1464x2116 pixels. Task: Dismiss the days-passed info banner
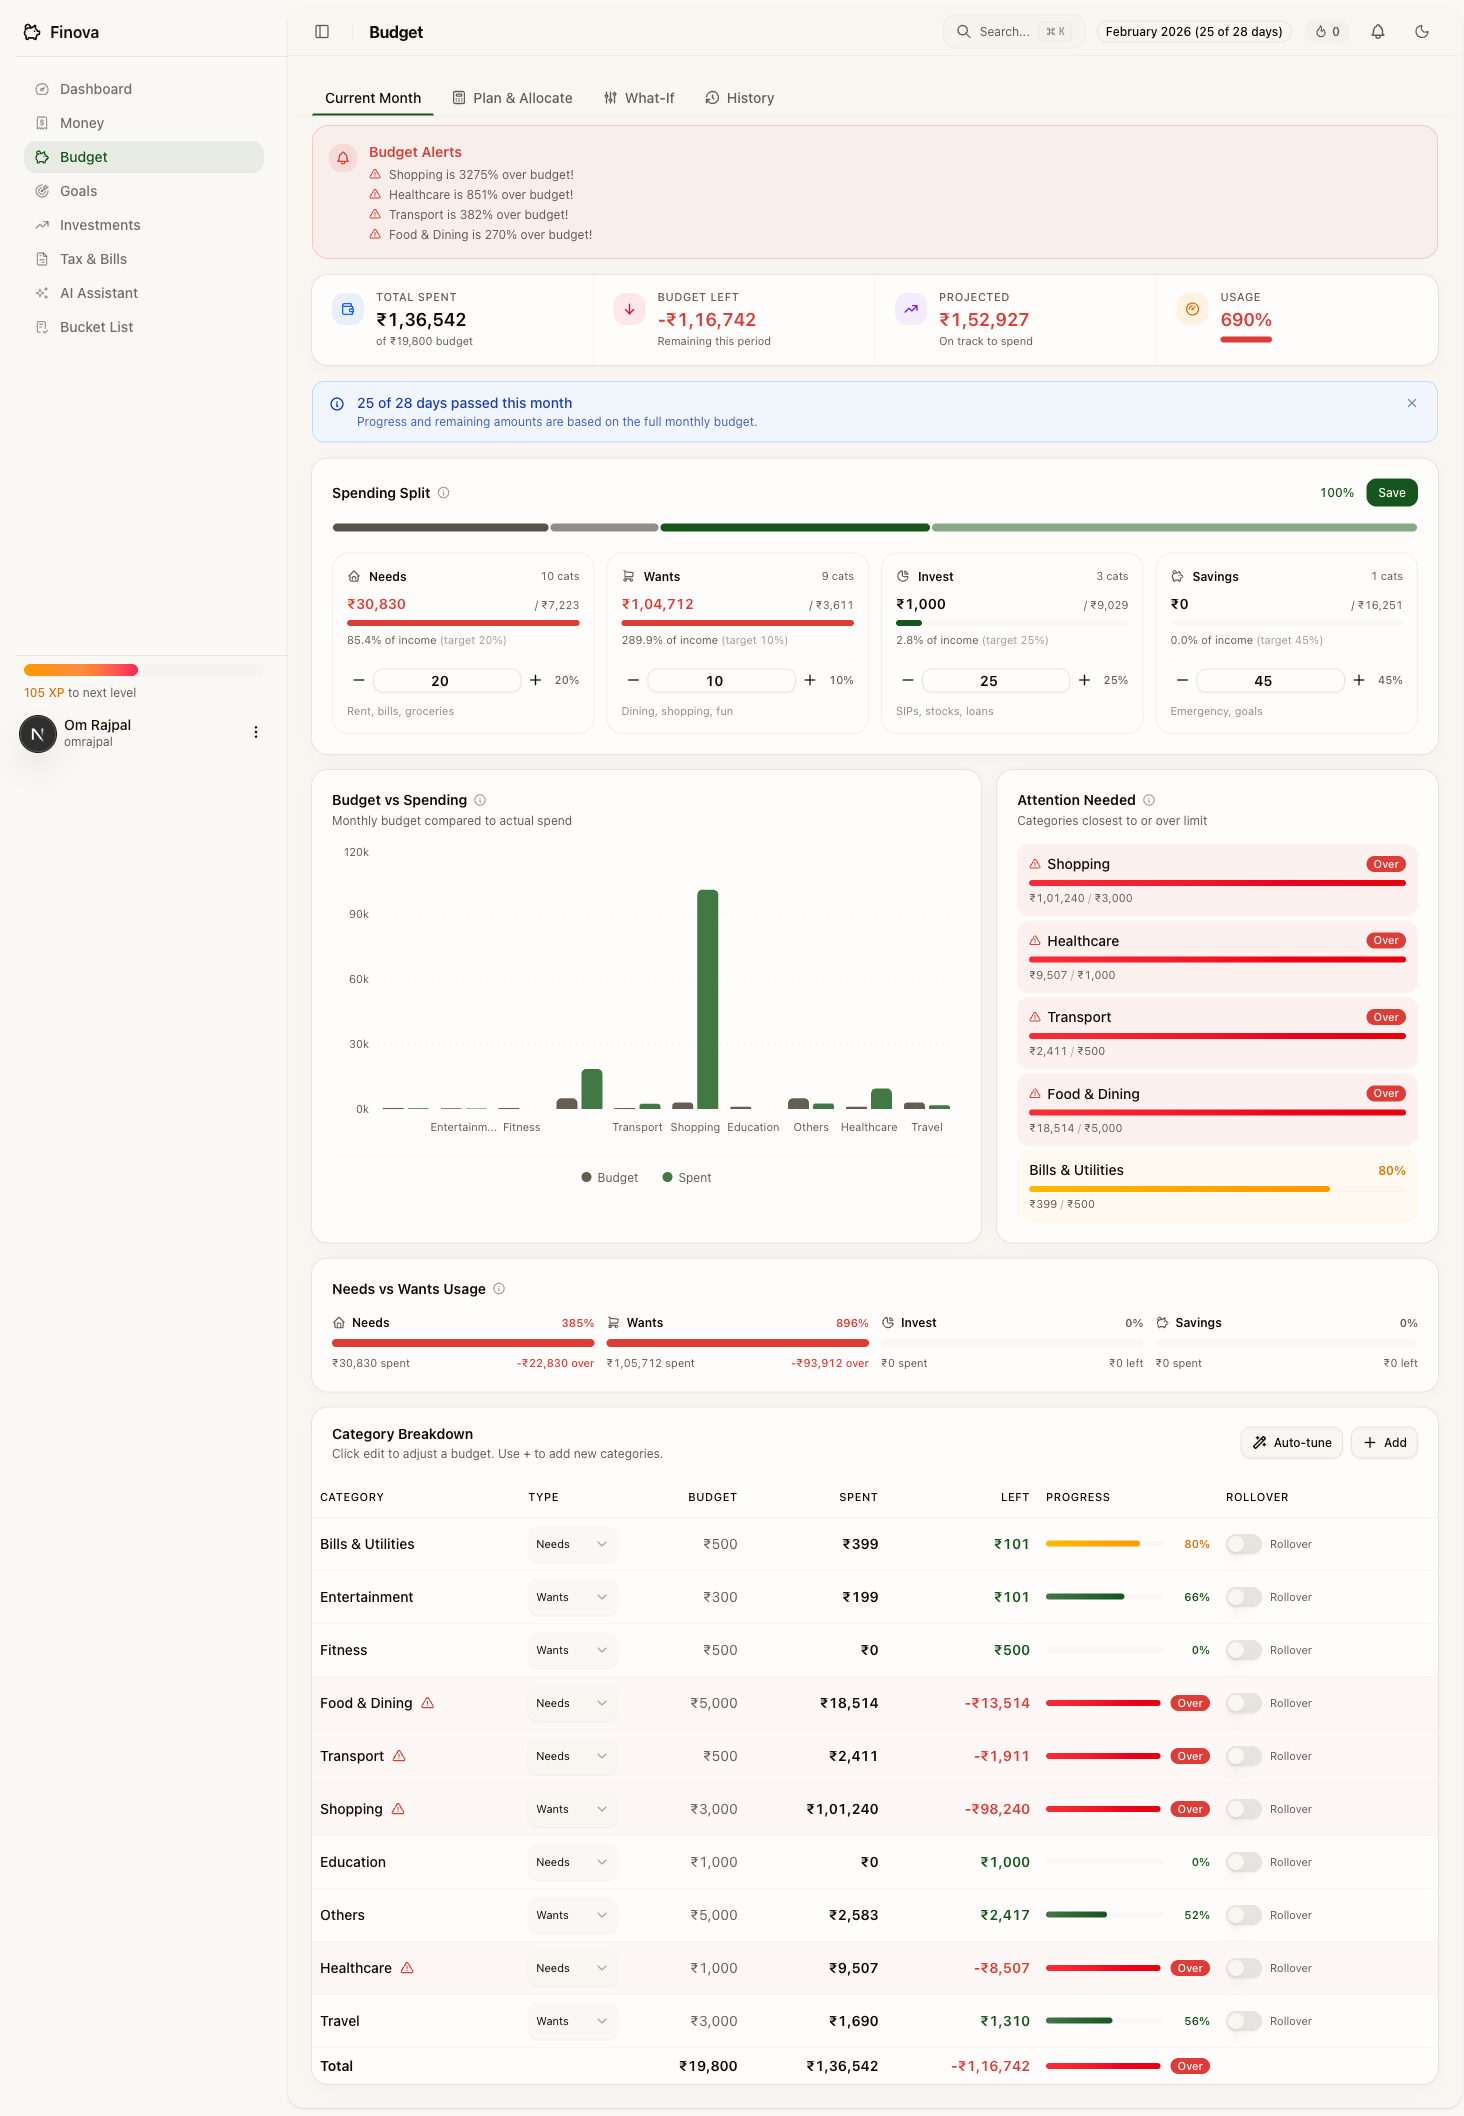(1411, 403)
